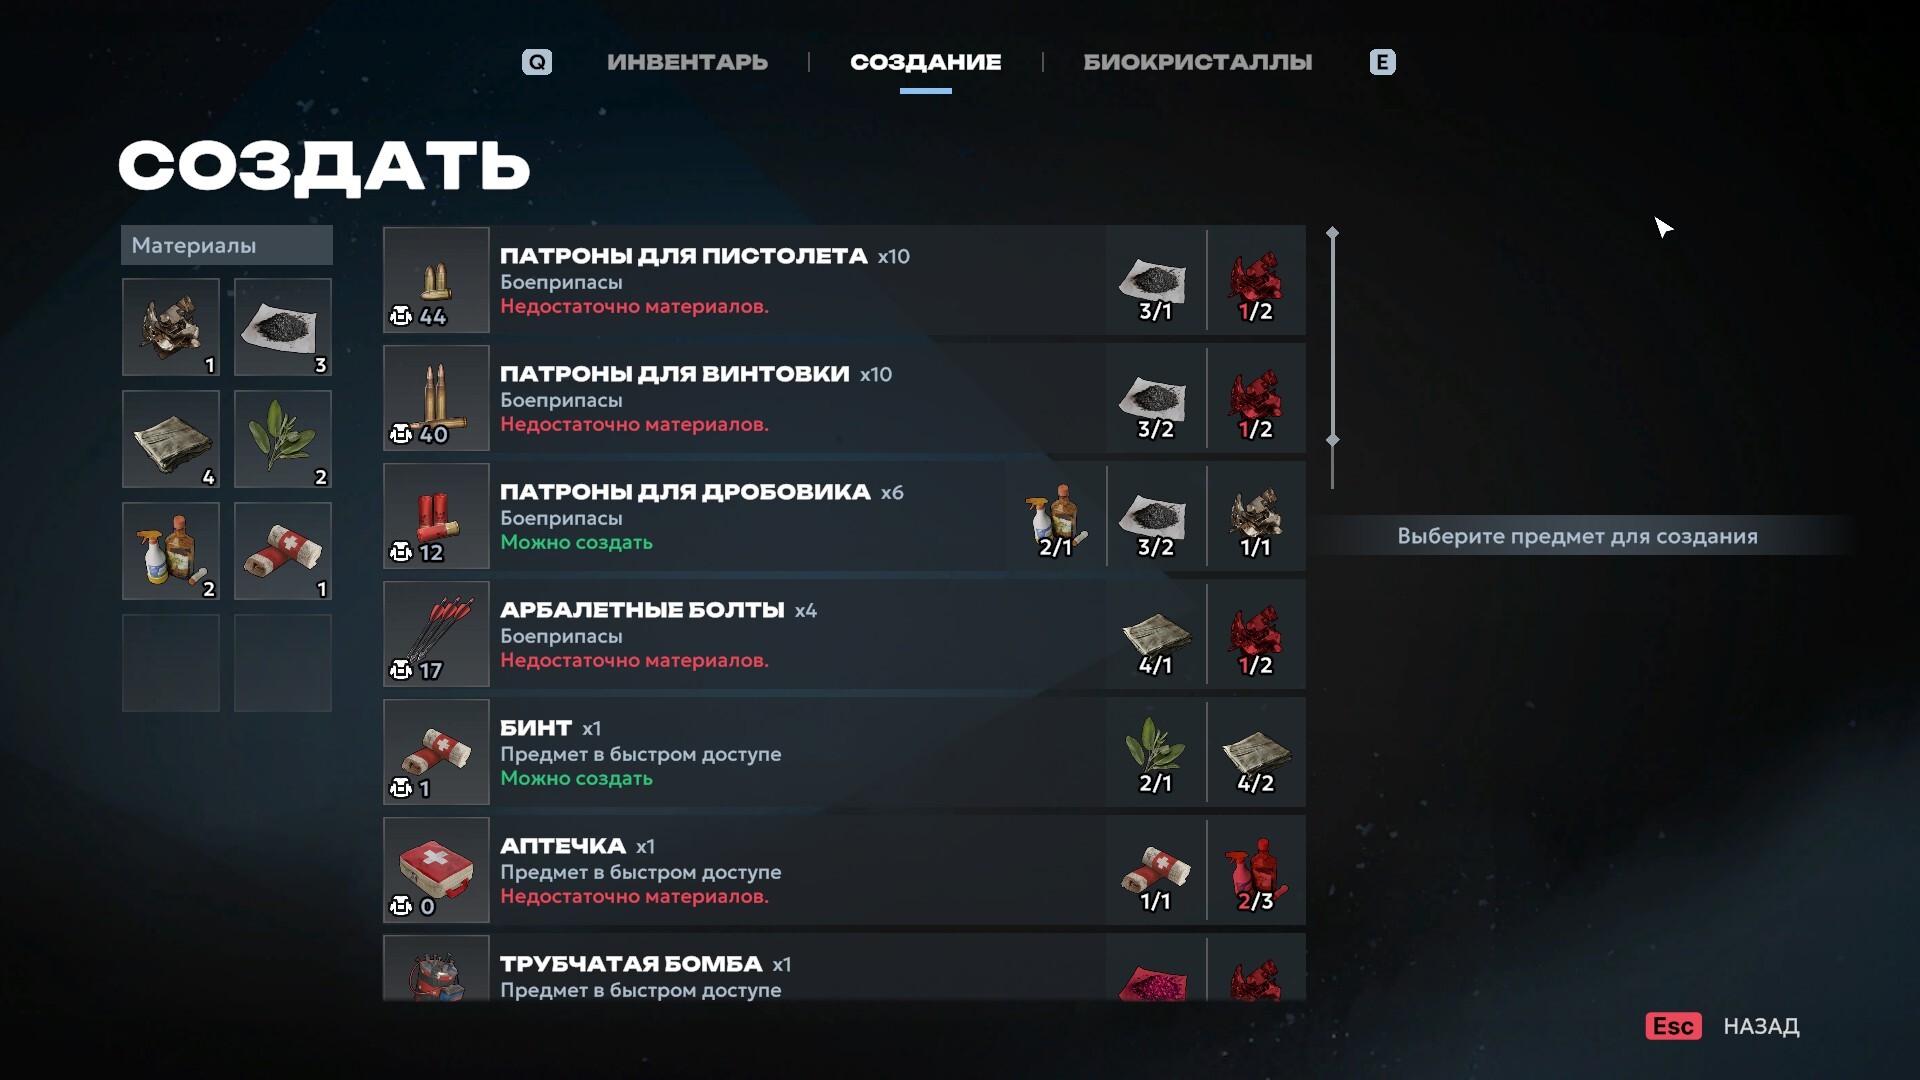This screenshot has width=1920, height=1080.
Task: Click the chemicals bottle material slot
Action: [171, 551]
